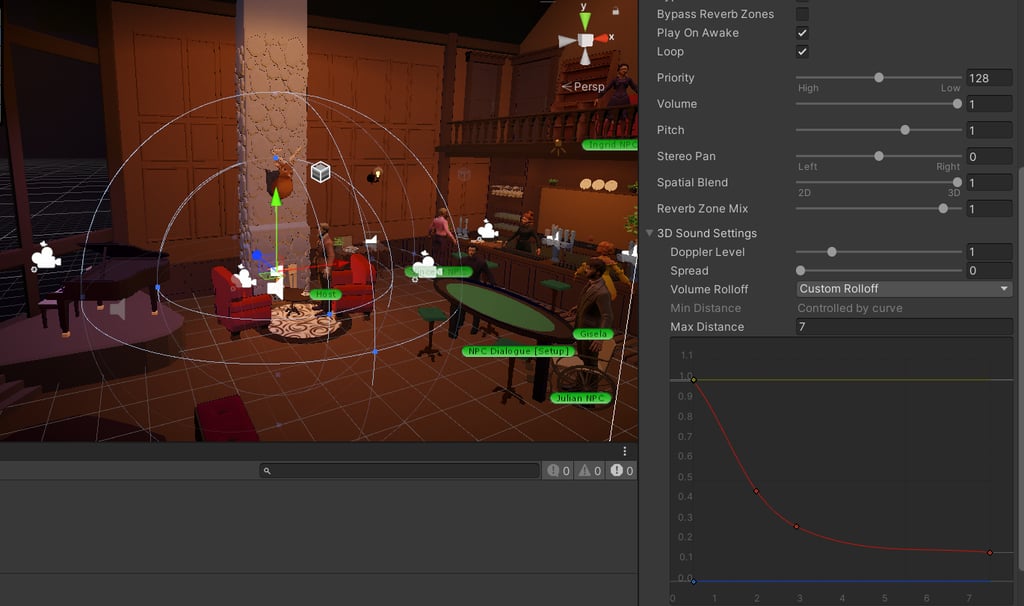Click the Pitch slider handle

click(904, 130)
